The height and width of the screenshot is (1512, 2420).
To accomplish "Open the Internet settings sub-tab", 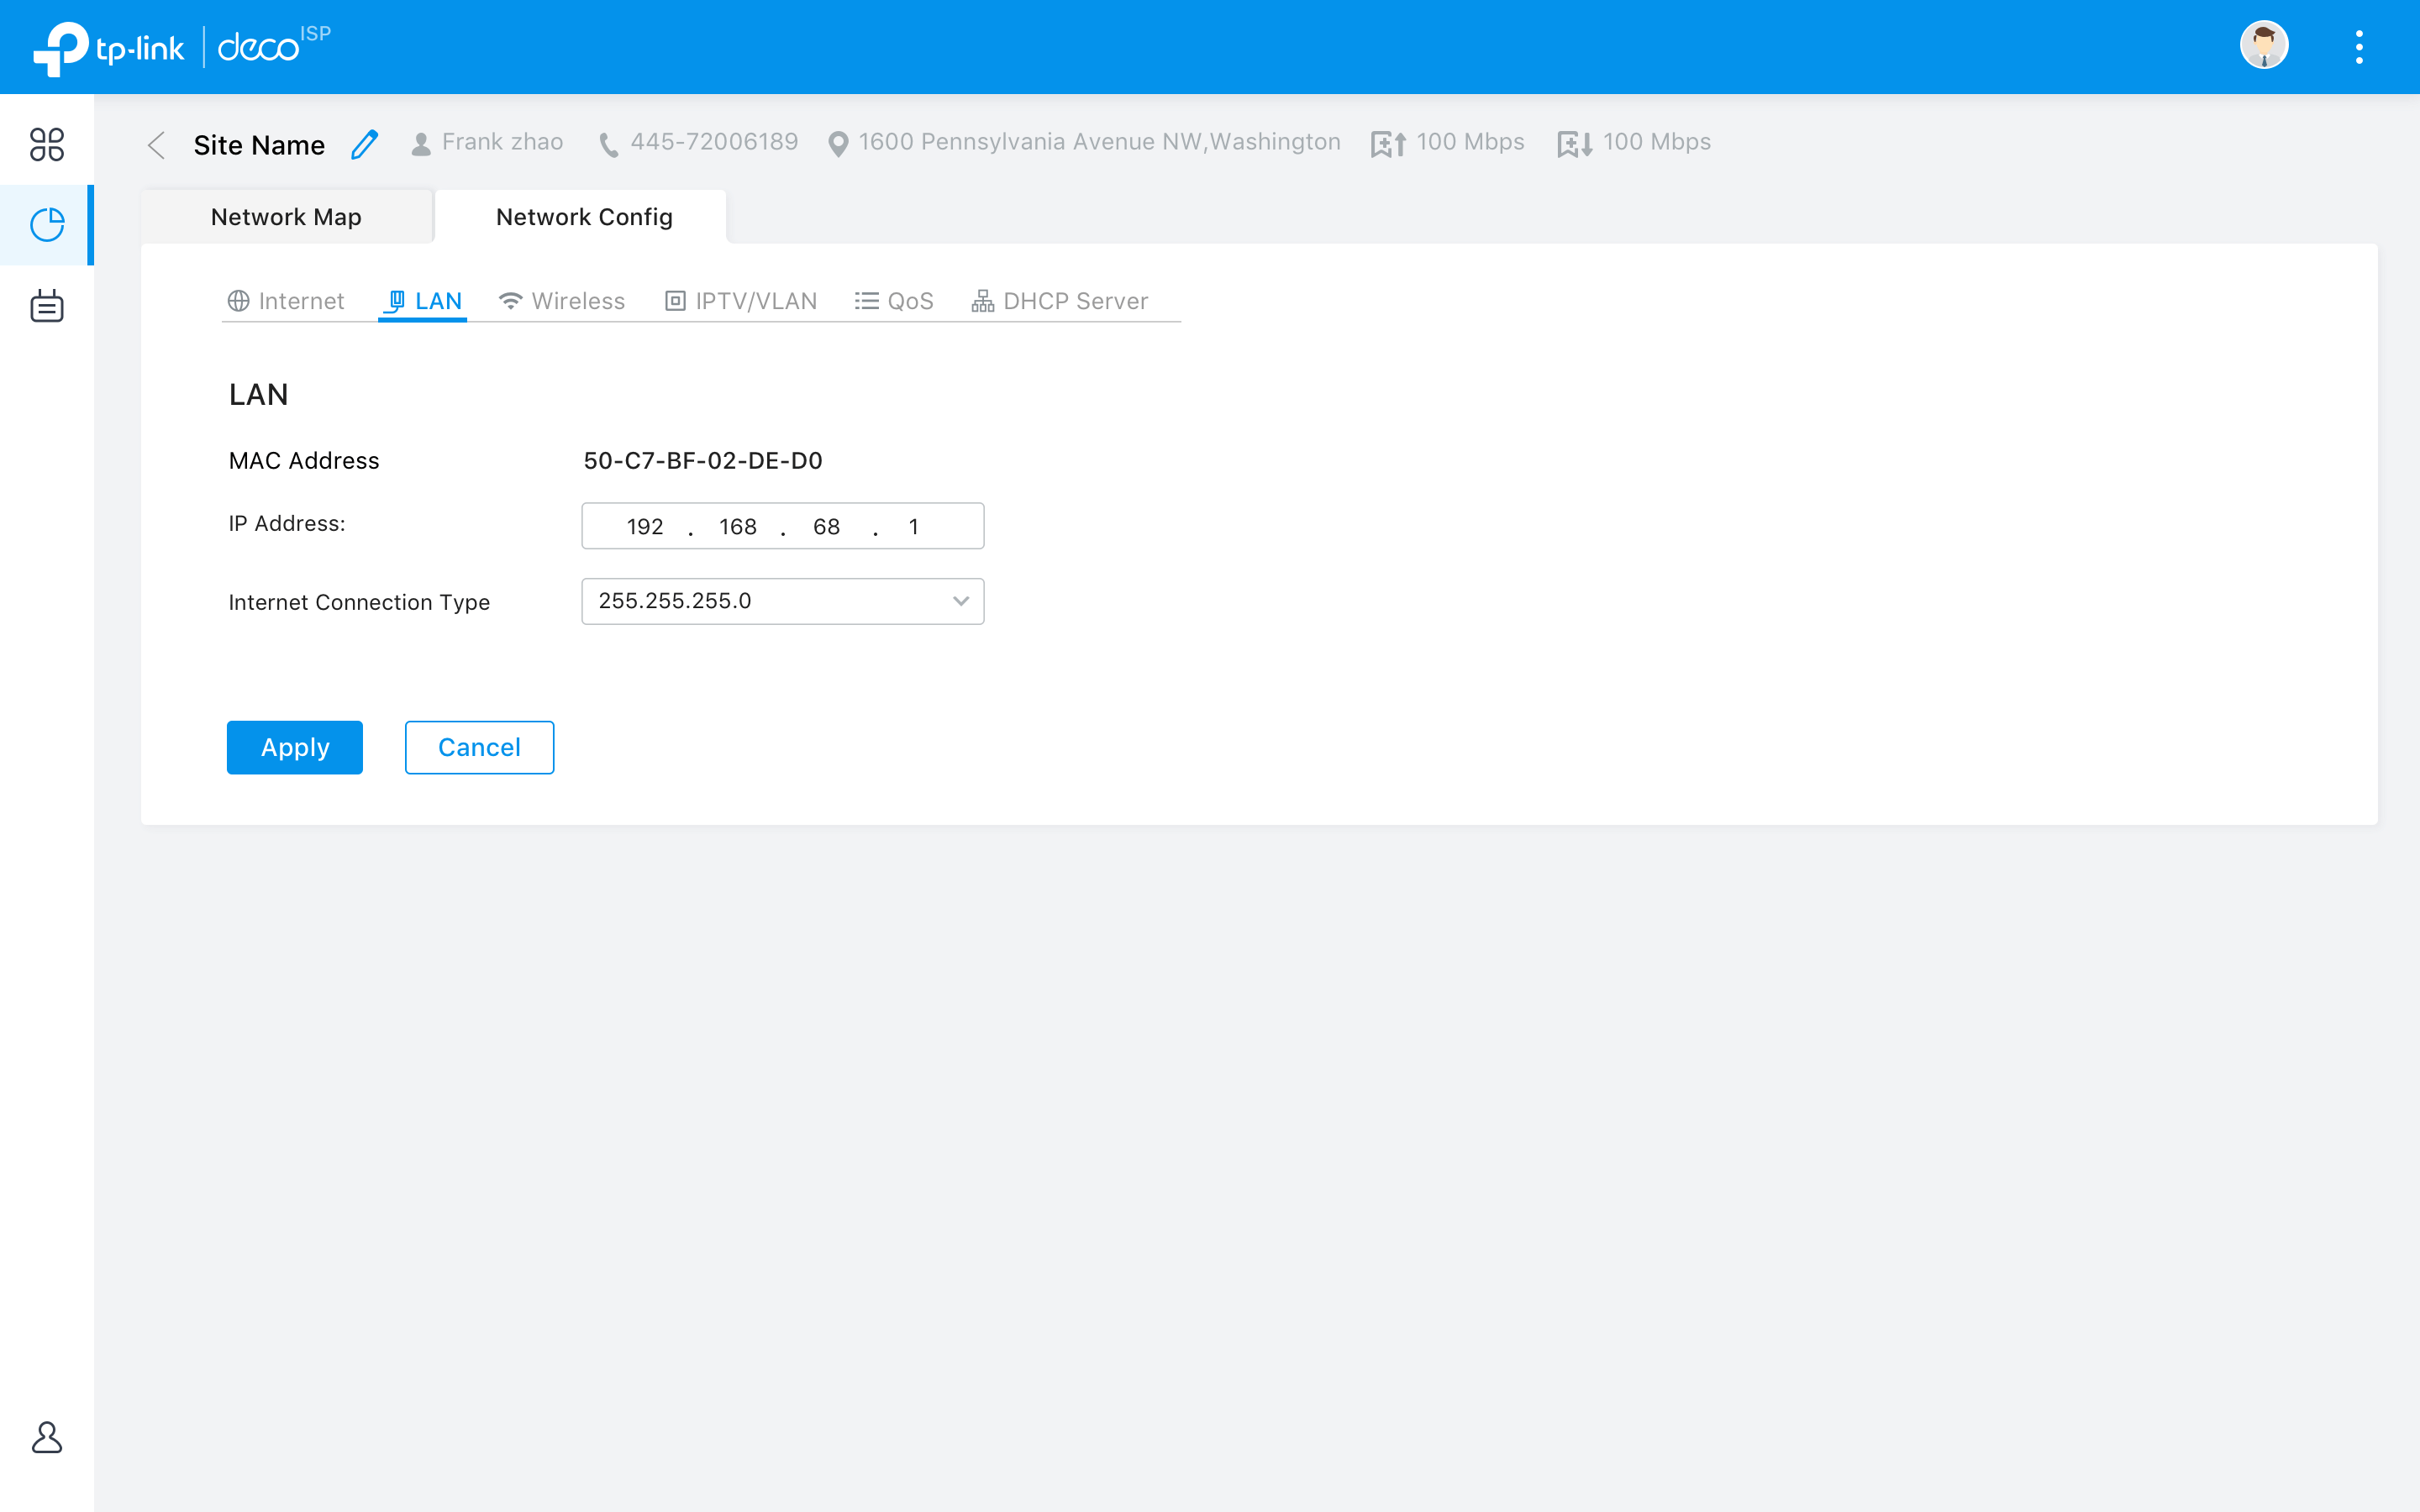I will tap(286, 301).
